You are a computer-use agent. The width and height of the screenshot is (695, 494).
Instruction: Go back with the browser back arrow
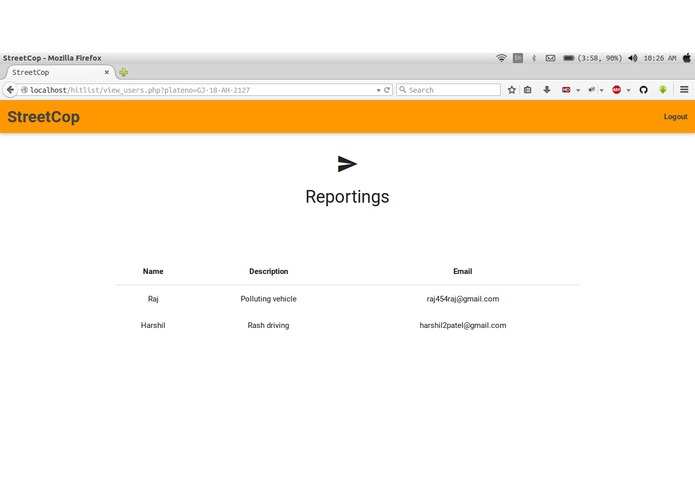click(10, 90)
